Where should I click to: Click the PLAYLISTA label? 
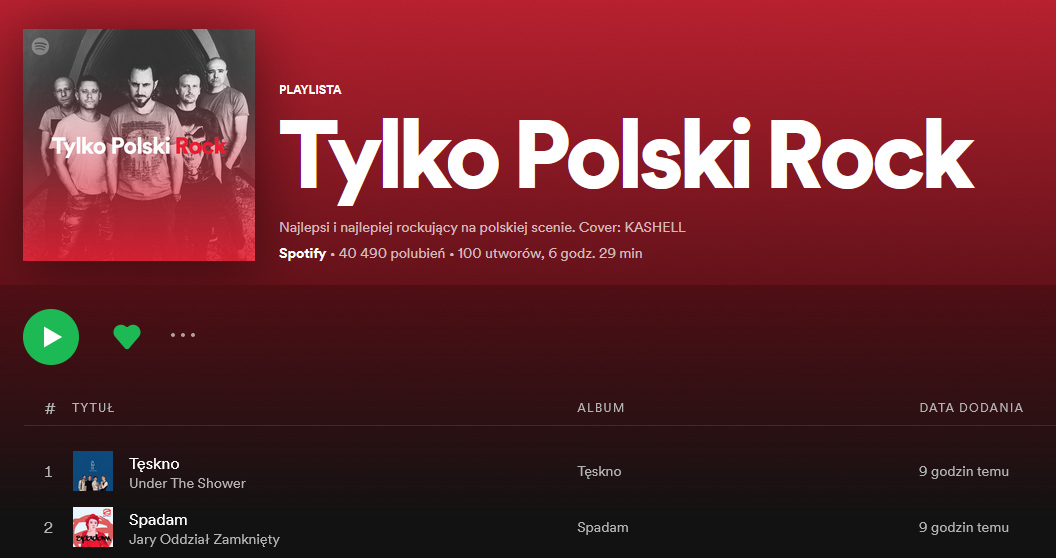coord(310,90)
